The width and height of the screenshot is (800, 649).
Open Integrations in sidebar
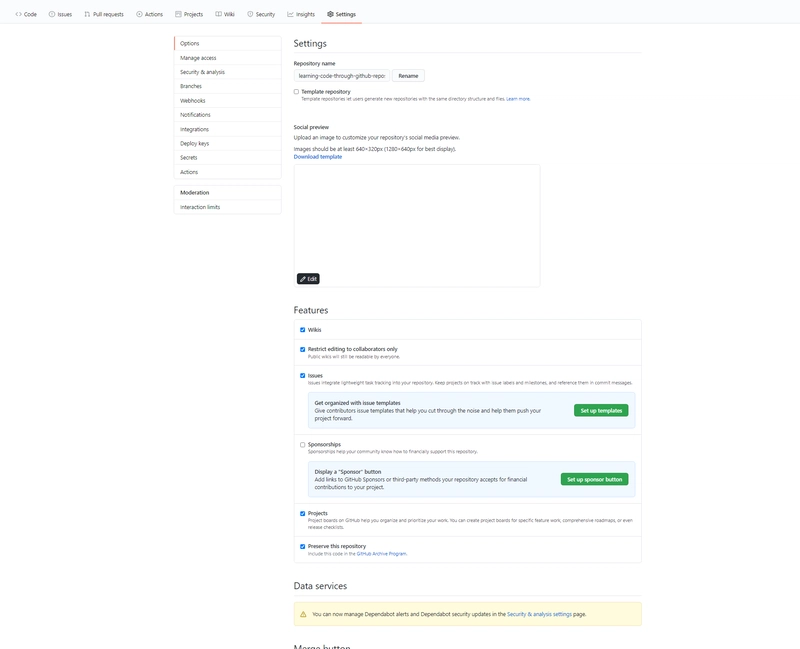coord(228,129)
